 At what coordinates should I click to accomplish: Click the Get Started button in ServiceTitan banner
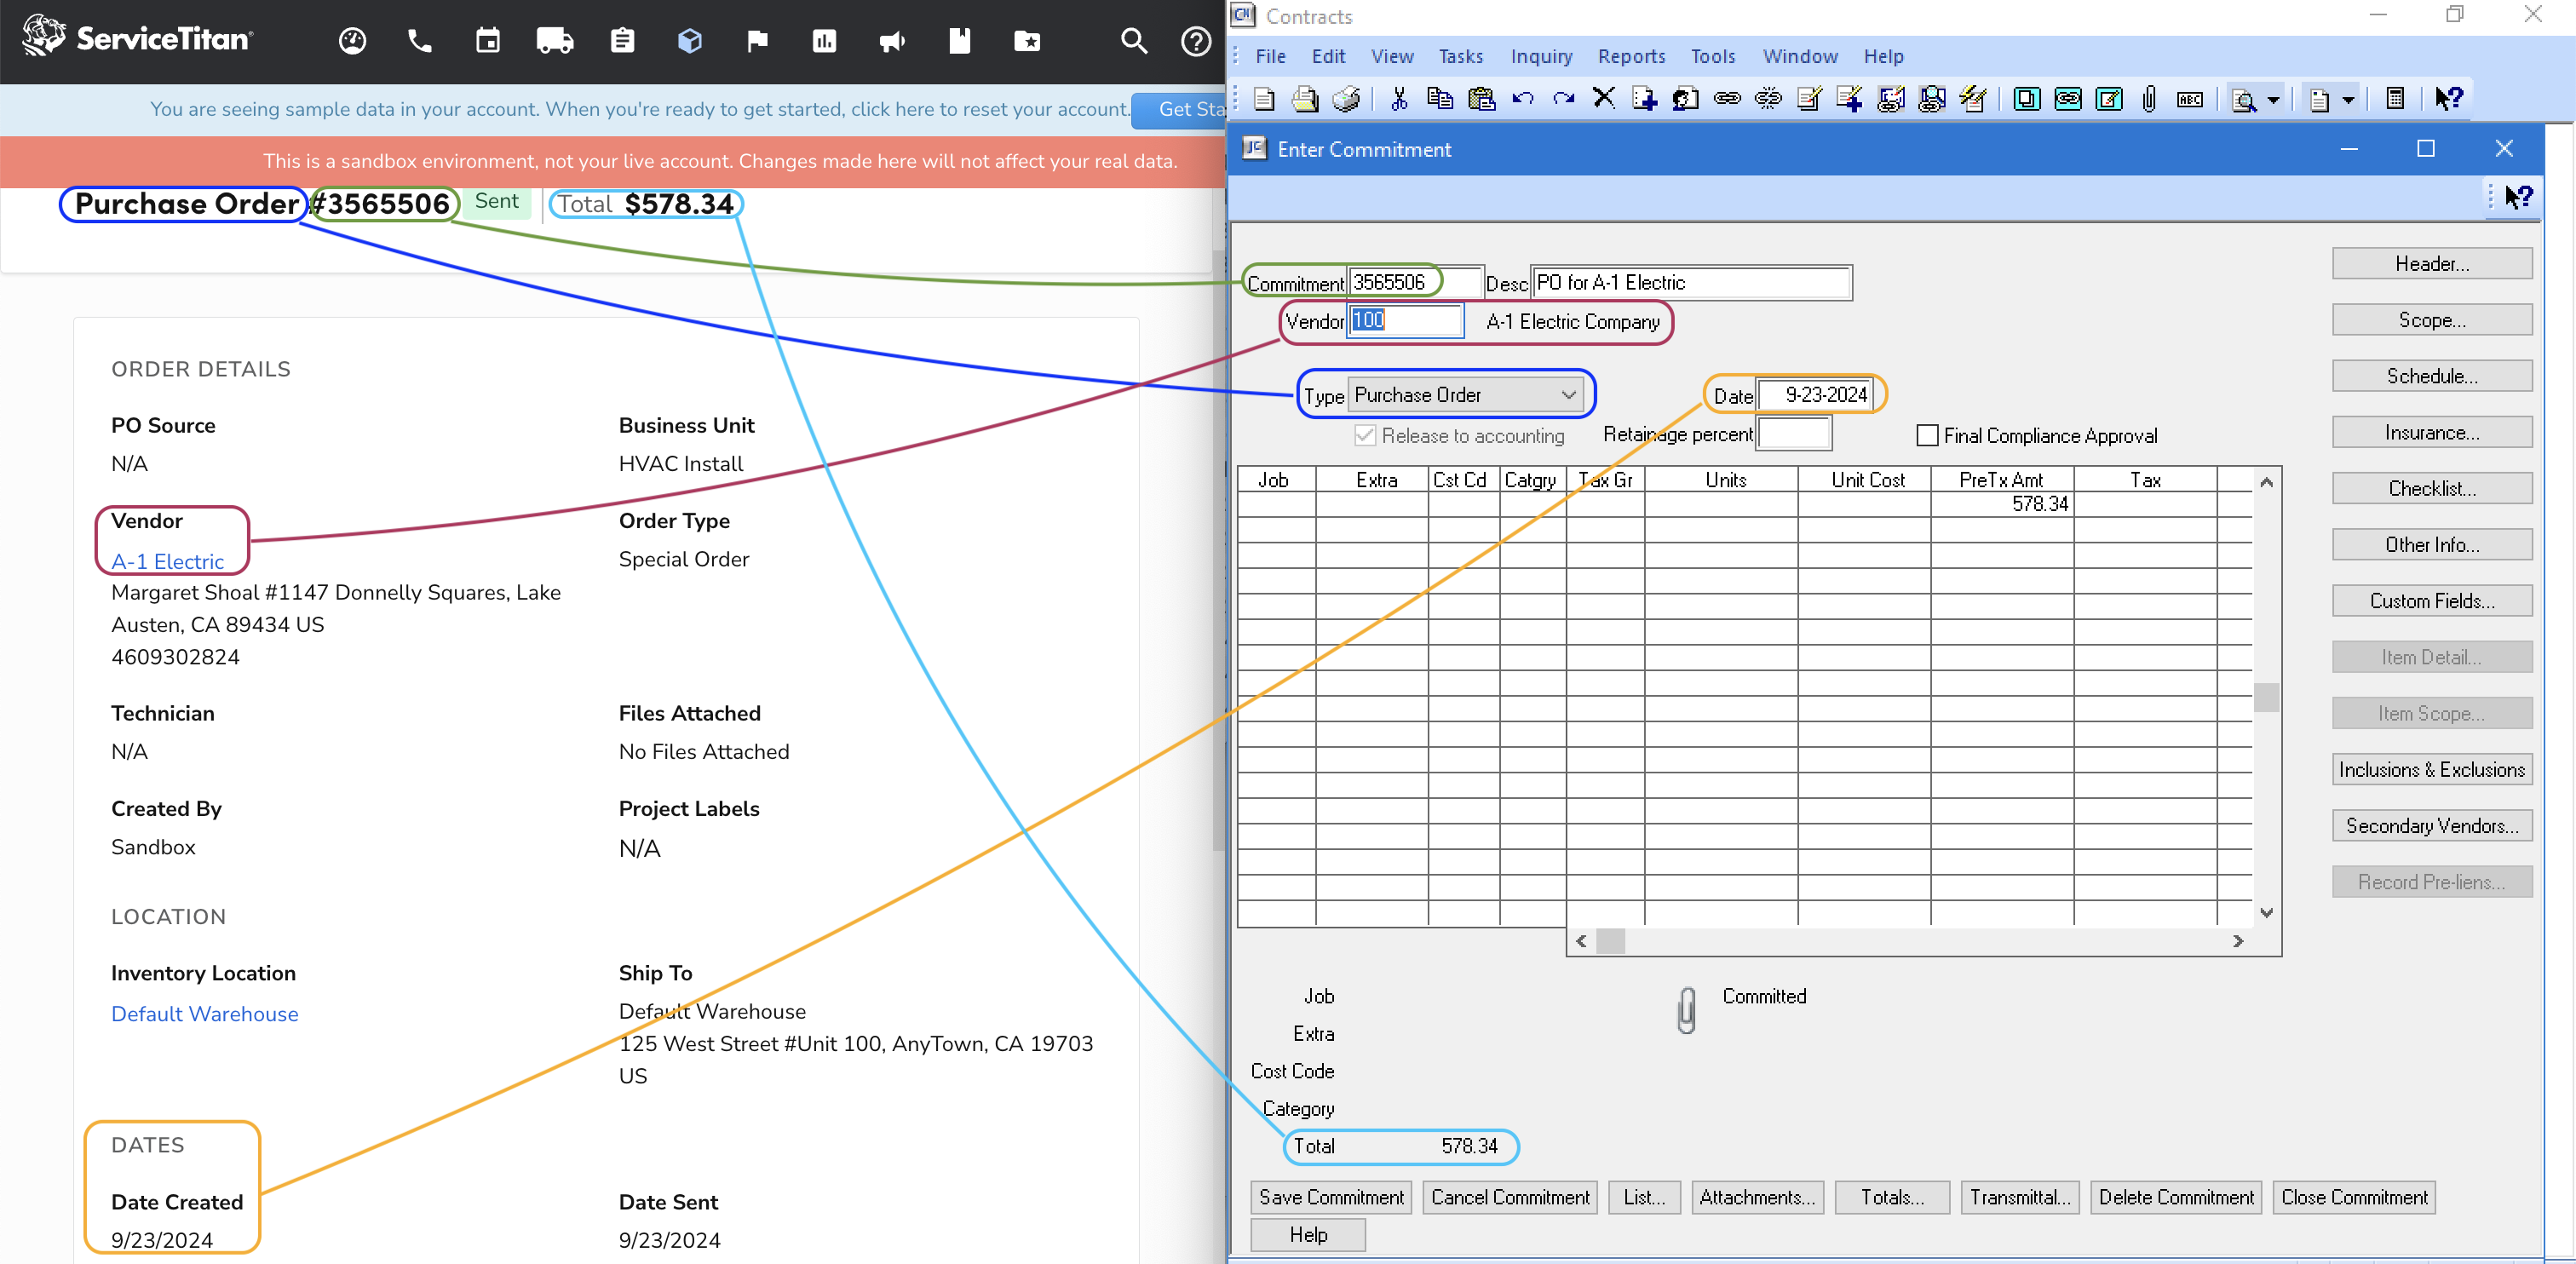coord(1180,110)
